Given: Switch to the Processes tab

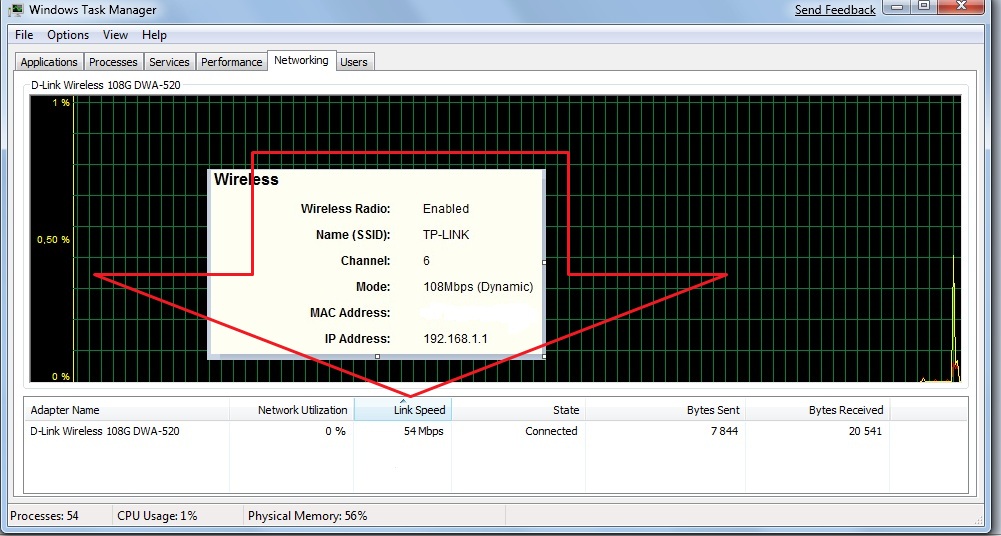Looking at the screenshot, I should (x=113, y=62).
